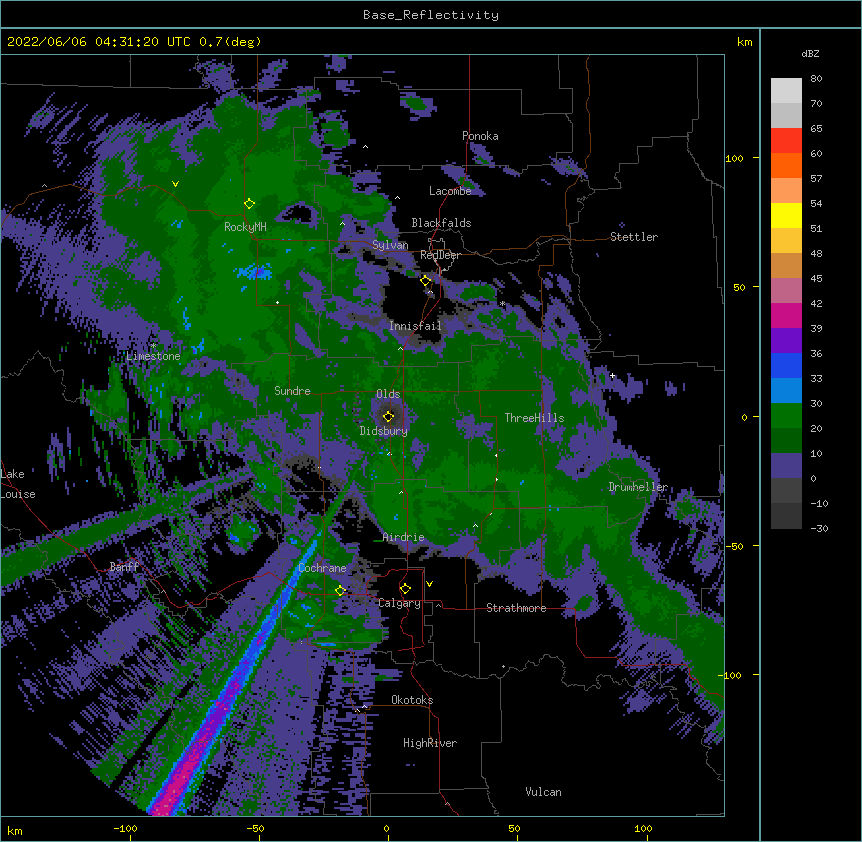This screenshot has width=862, height=842.
Task: Click the Strathmore label
Action: pyautogui.click(x=516, y=608)
